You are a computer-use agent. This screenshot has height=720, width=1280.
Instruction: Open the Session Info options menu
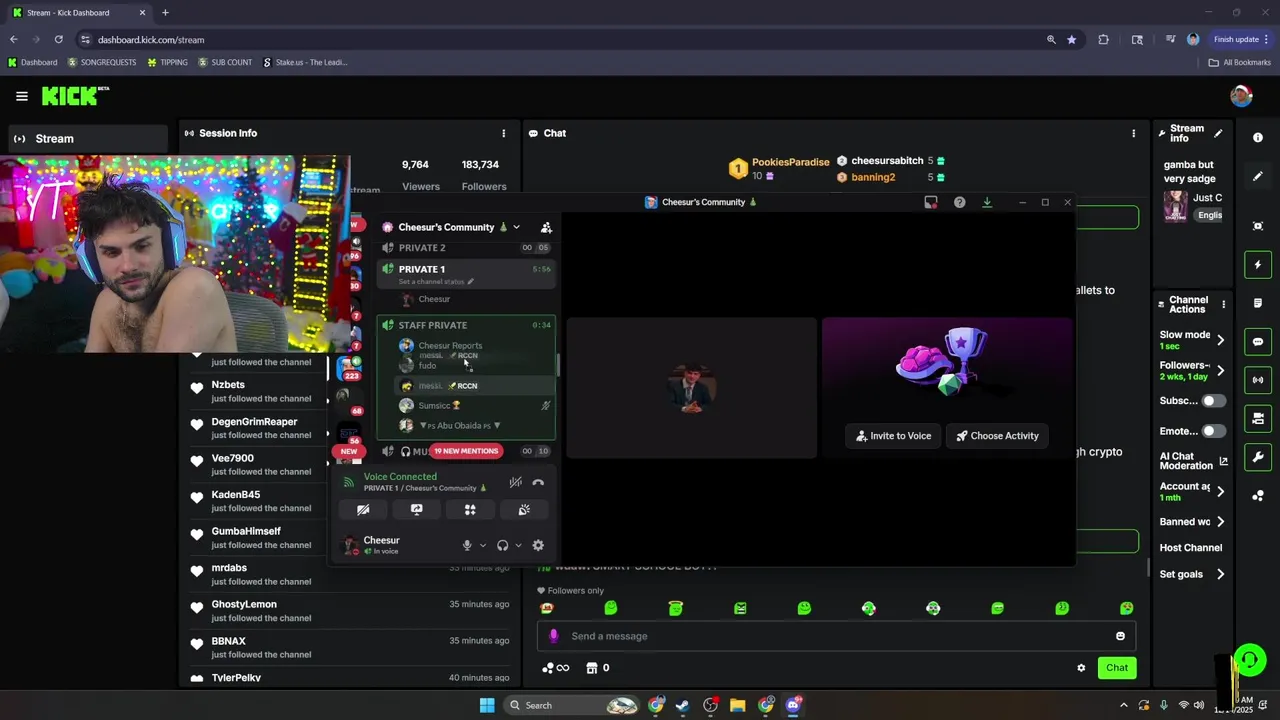(x=503, y=133)
